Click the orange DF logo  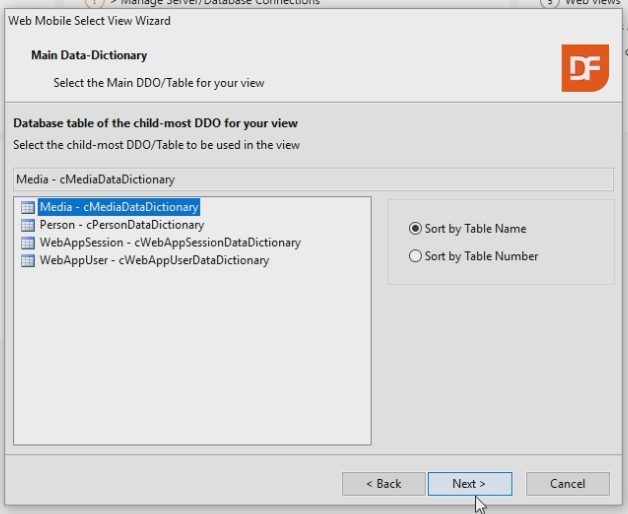[x=584, y=68]
